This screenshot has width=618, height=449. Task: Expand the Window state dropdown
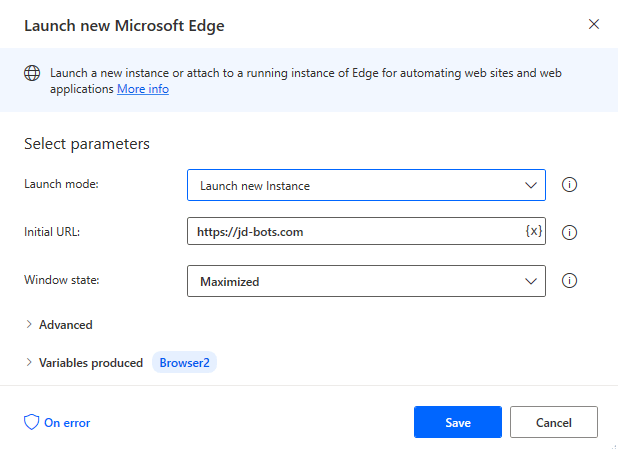click(366, 281)
